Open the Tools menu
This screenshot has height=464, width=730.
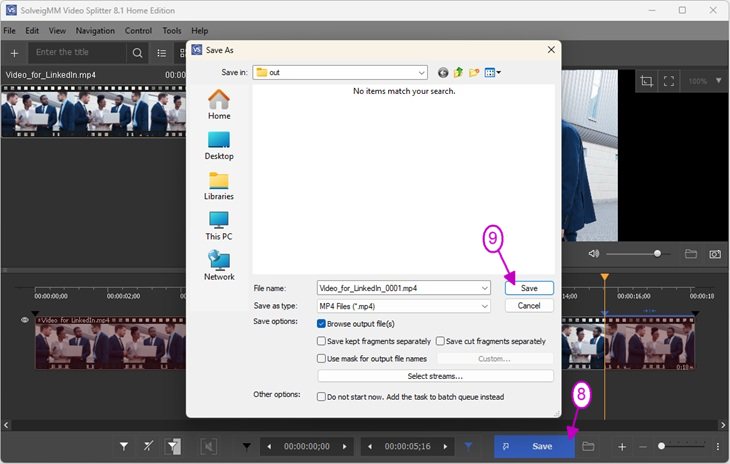(172, 31)
